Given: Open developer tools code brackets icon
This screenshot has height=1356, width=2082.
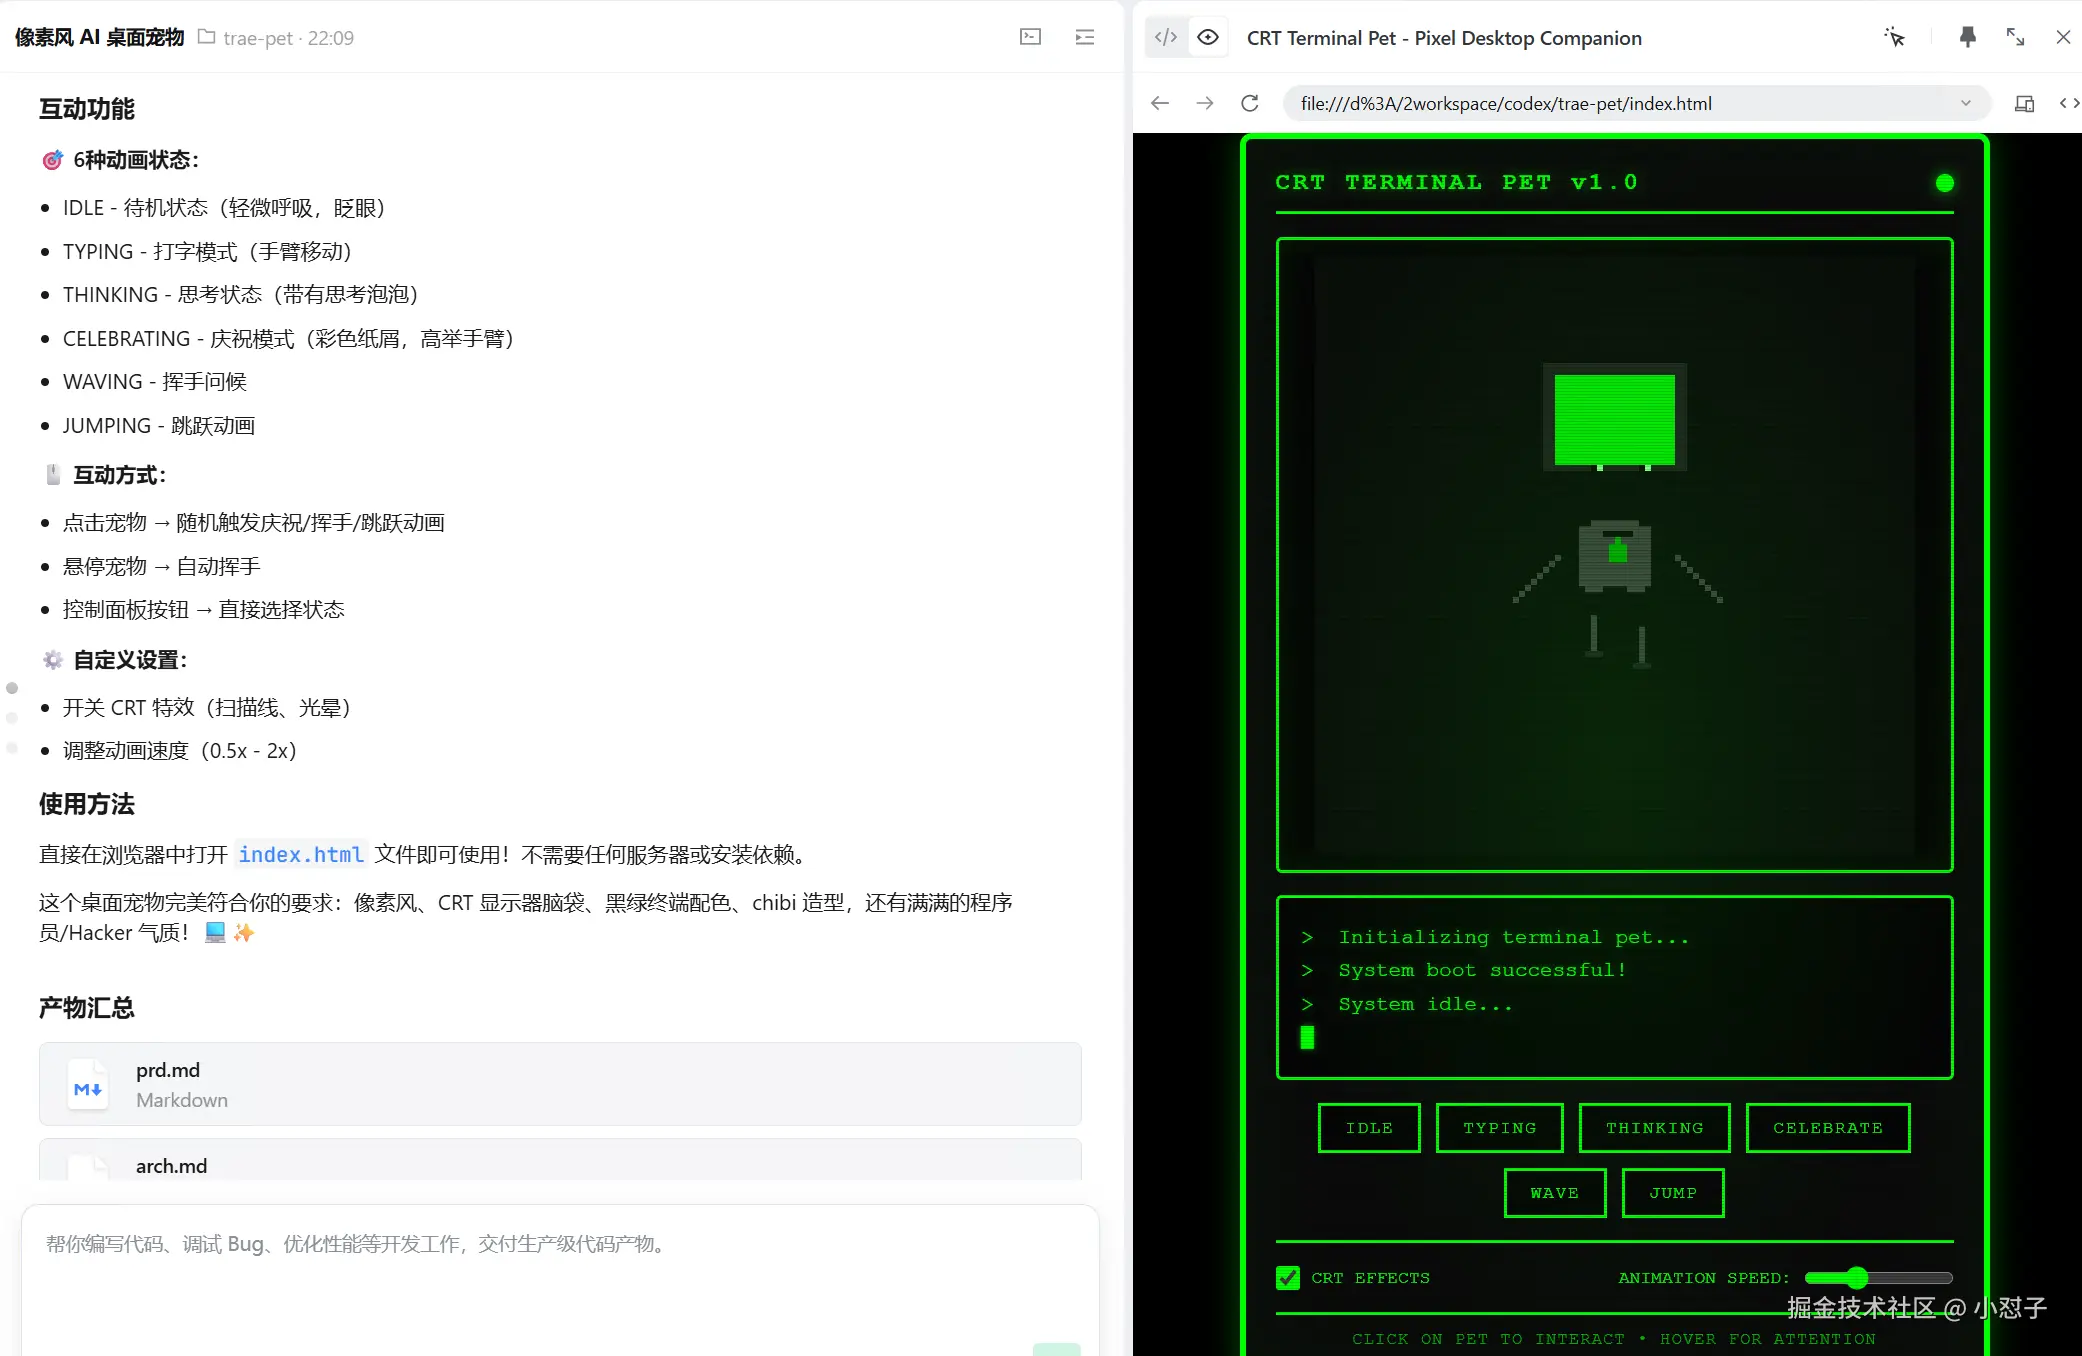Looking at the screenshot, I should click(2069, 103).
